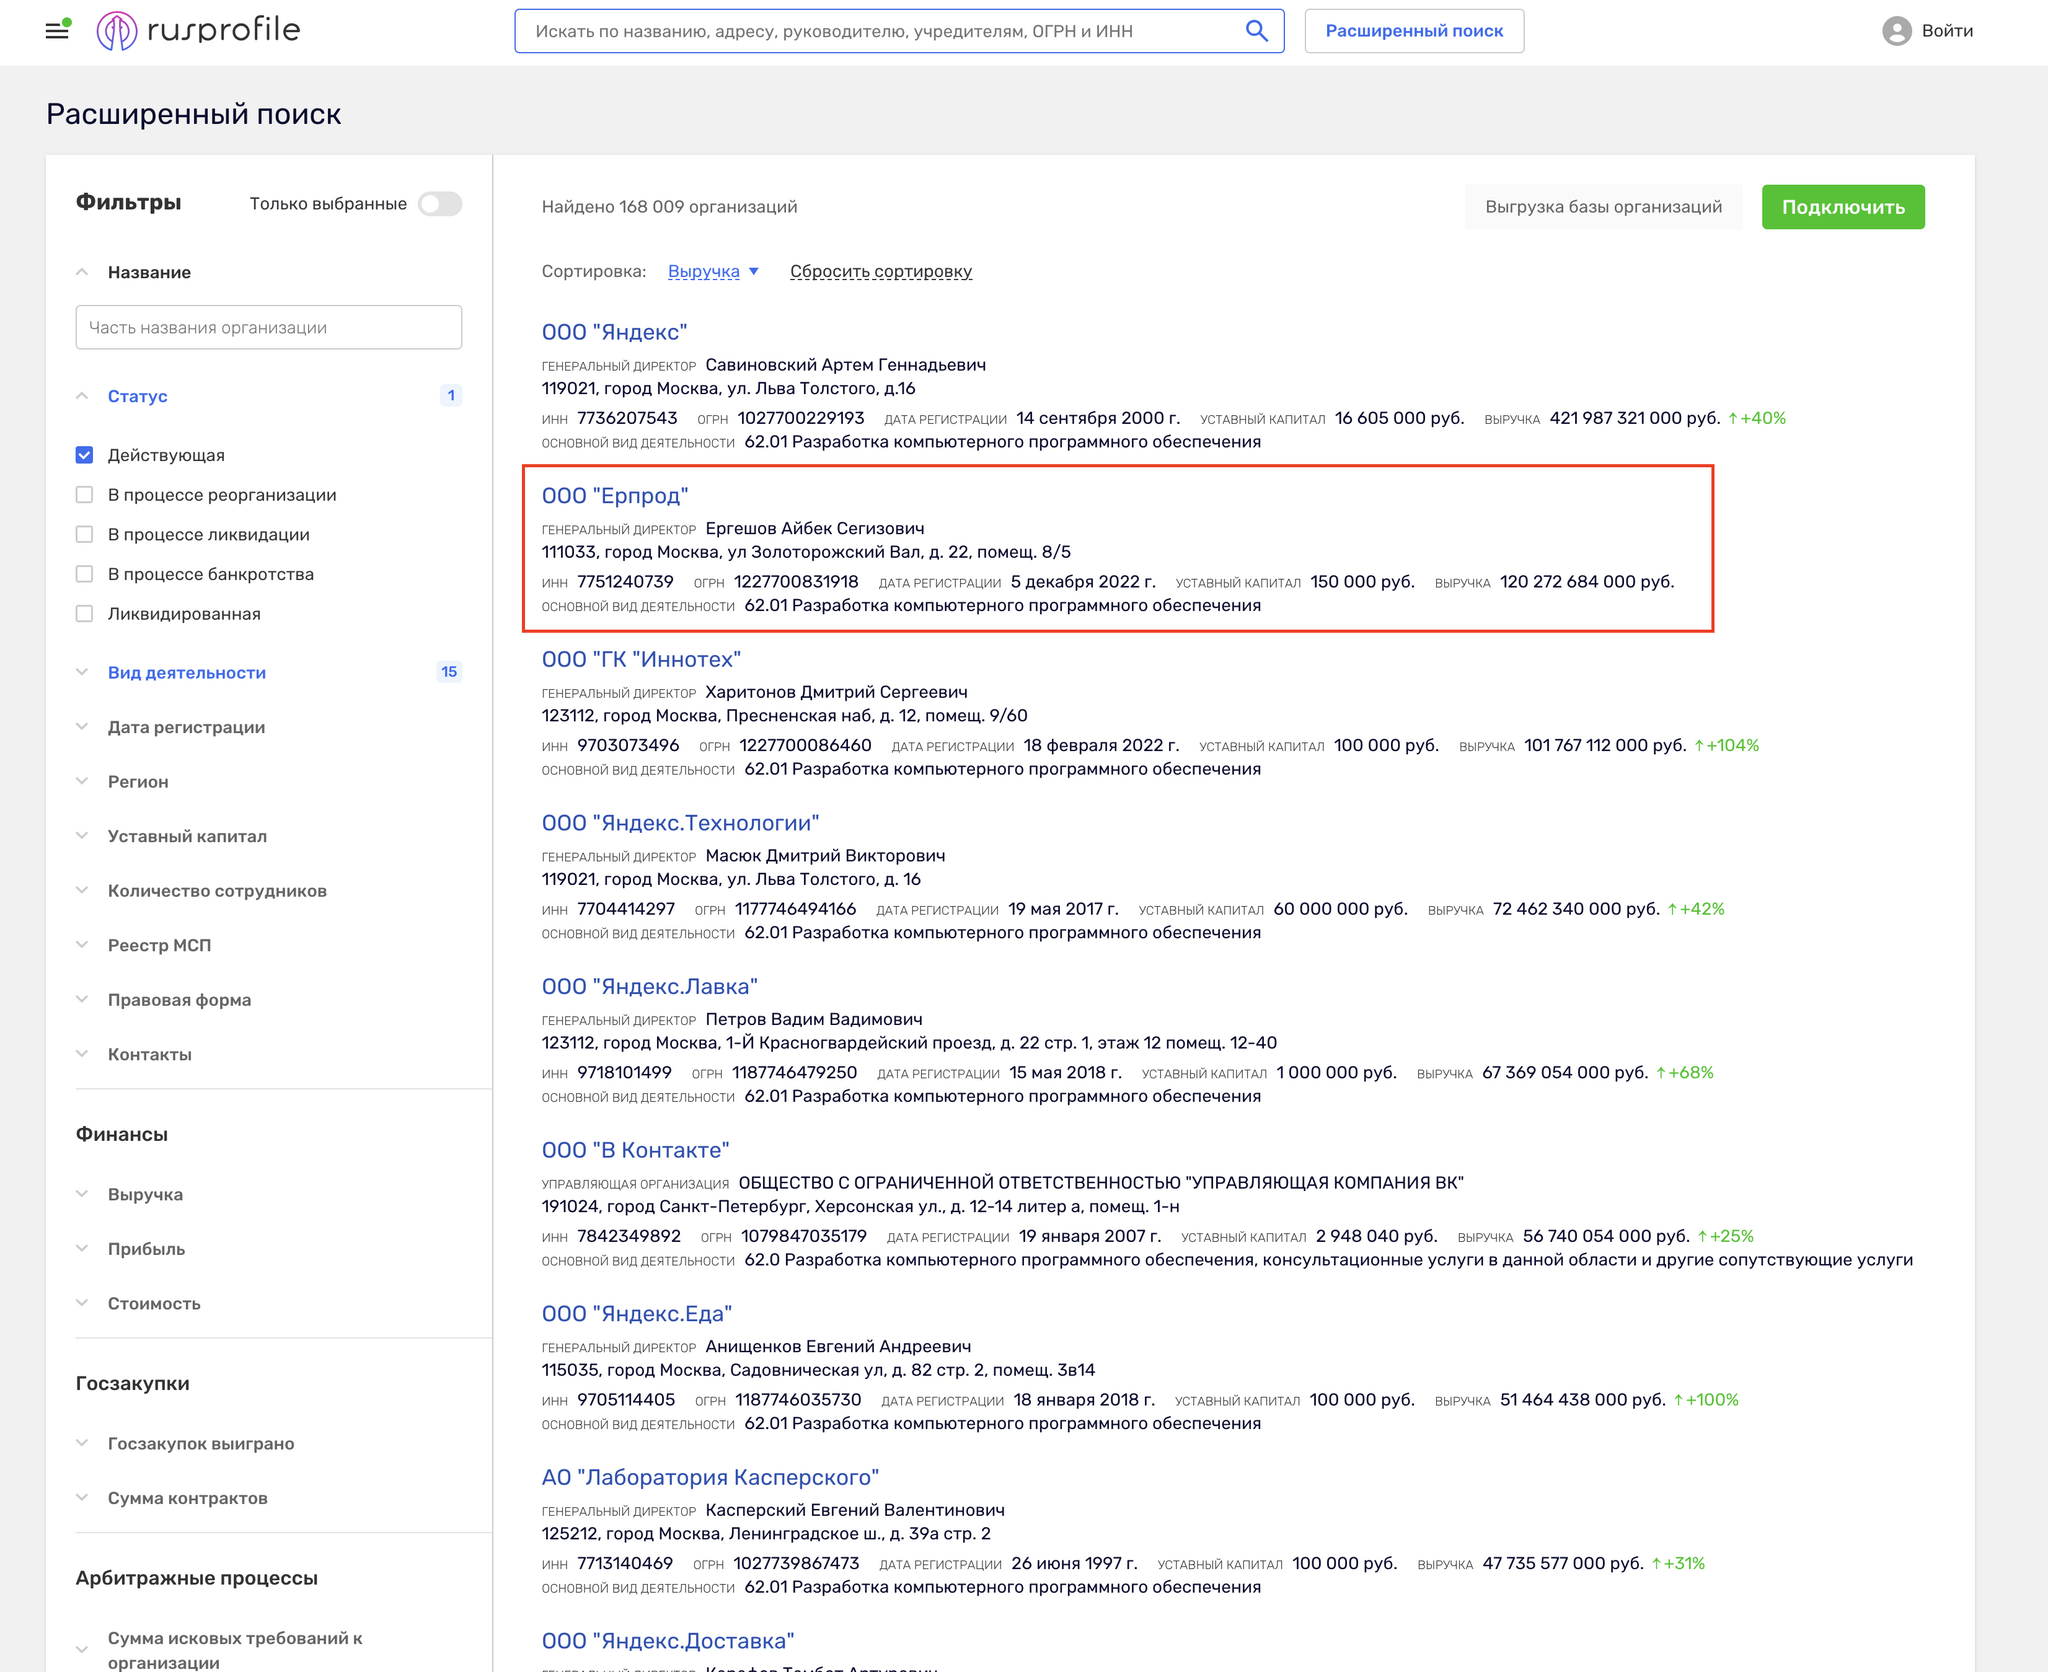Screen dimensions: 2048x1672
Task: Click the Rusprofile logo icon
Action: tap(116, 31)
